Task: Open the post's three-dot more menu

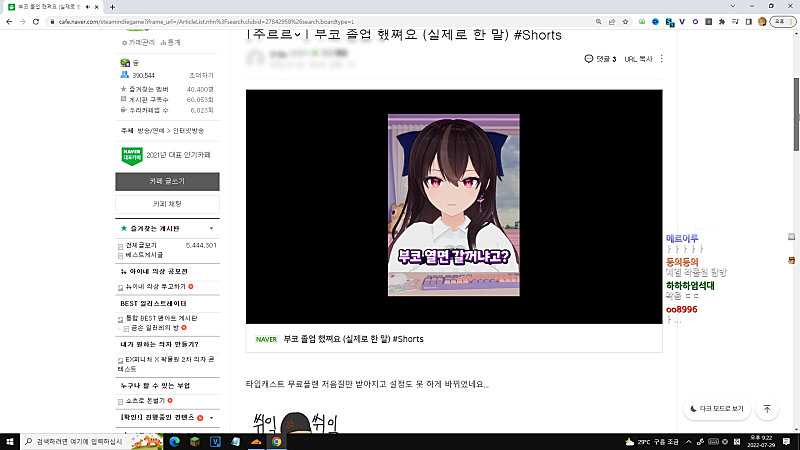Action: [662, 59]
